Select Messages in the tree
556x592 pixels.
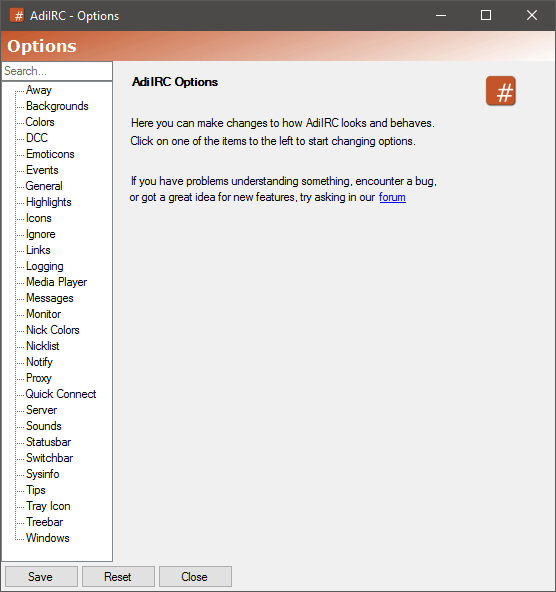point(49,298)
